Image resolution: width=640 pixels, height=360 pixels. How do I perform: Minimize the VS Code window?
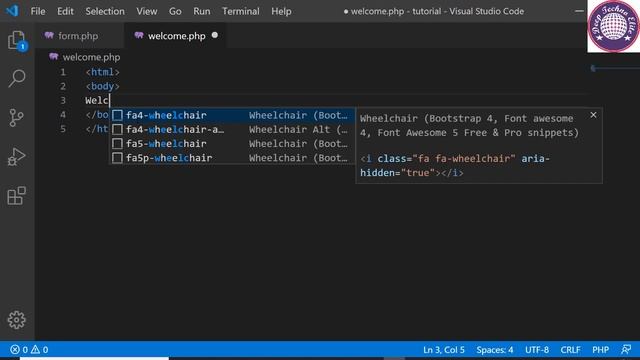(x=579, y=11)
